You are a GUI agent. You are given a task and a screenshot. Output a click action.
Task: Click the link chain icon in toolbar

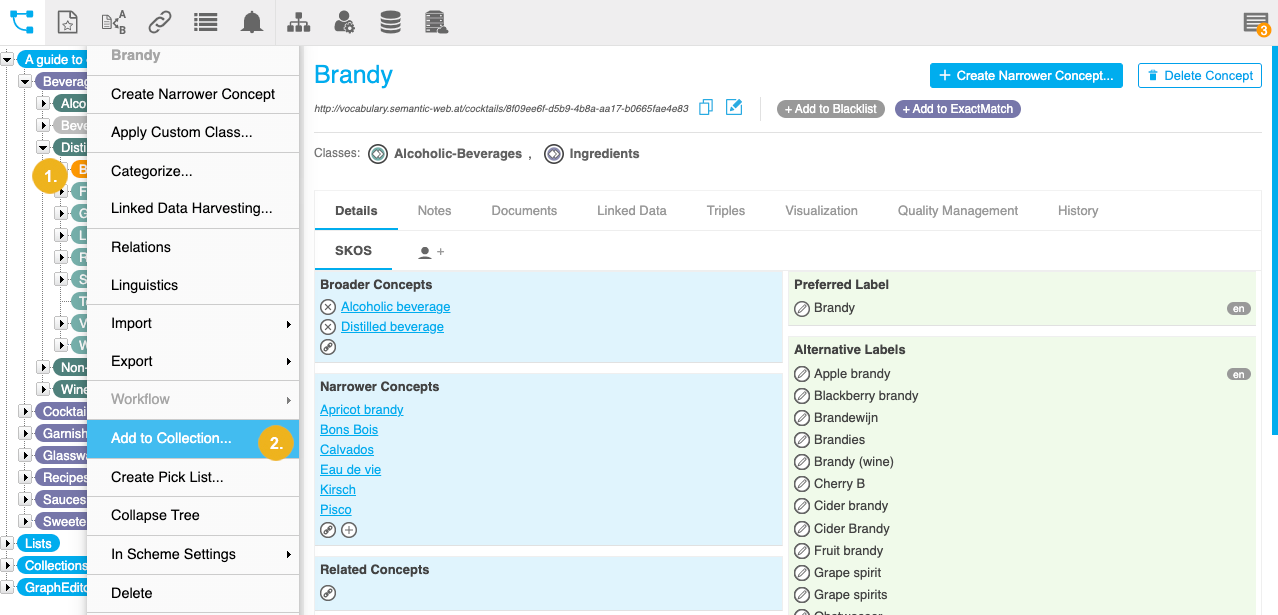tap(159, 22)
